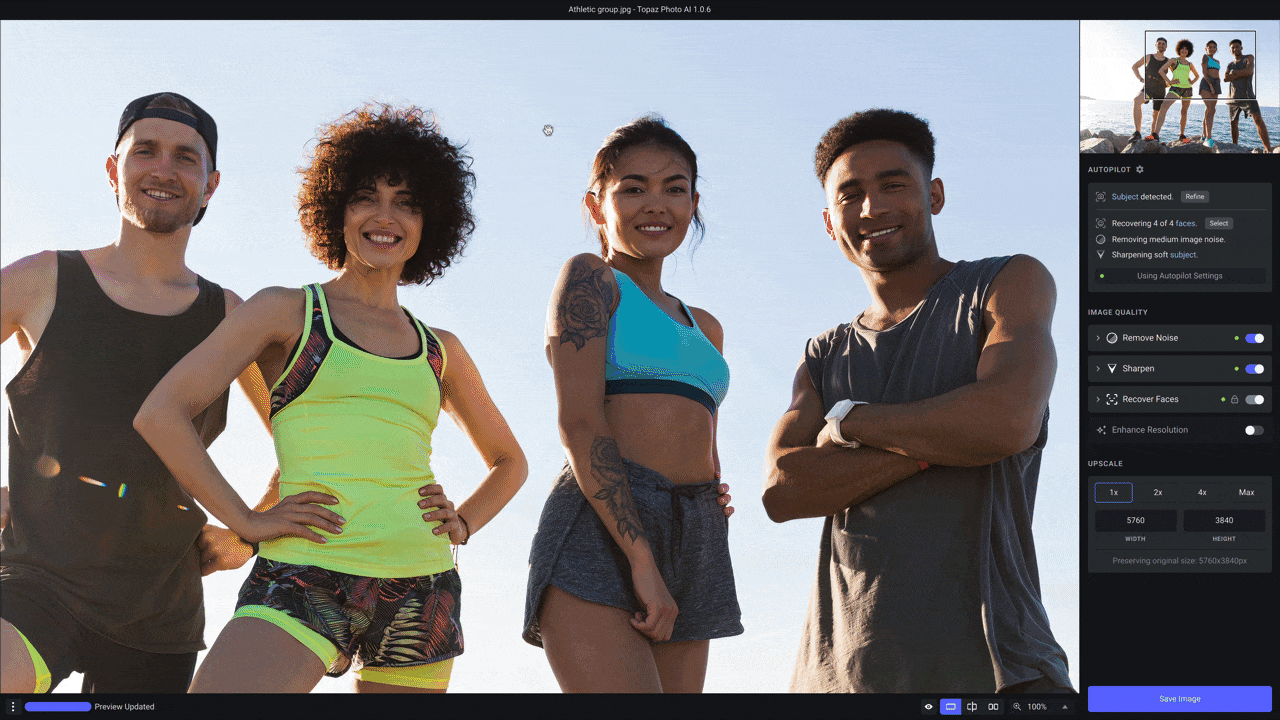Select 2x upscale option
Image resolution: width=1280 pixels, height=720 pixels.
tap(1157, 492)
